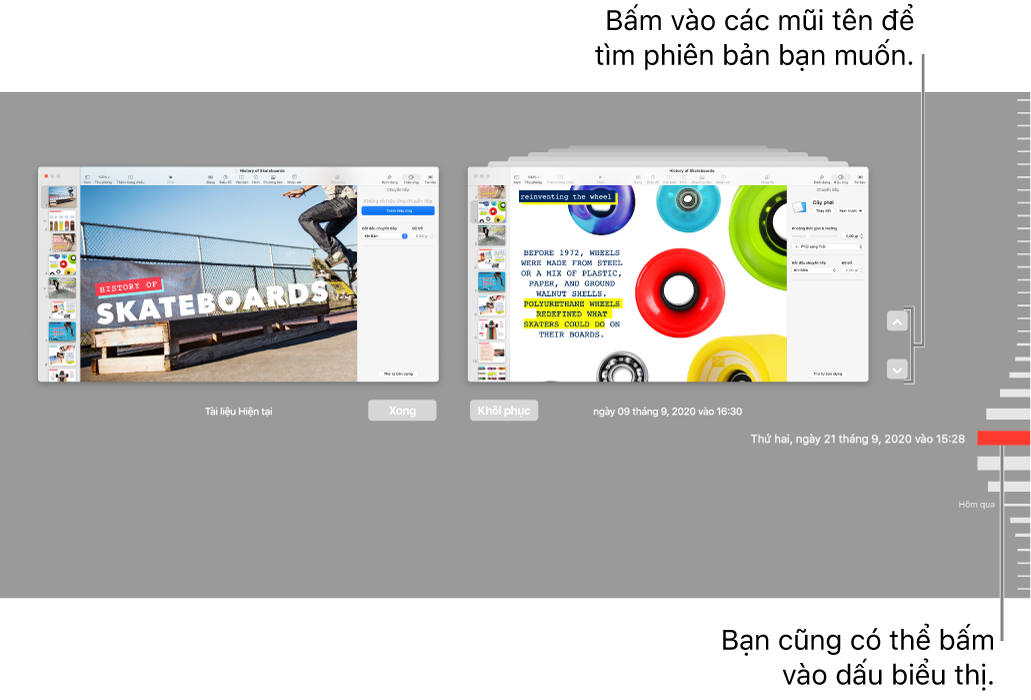Open Thu phóng zoom dropdown in older version

[533, 179]
